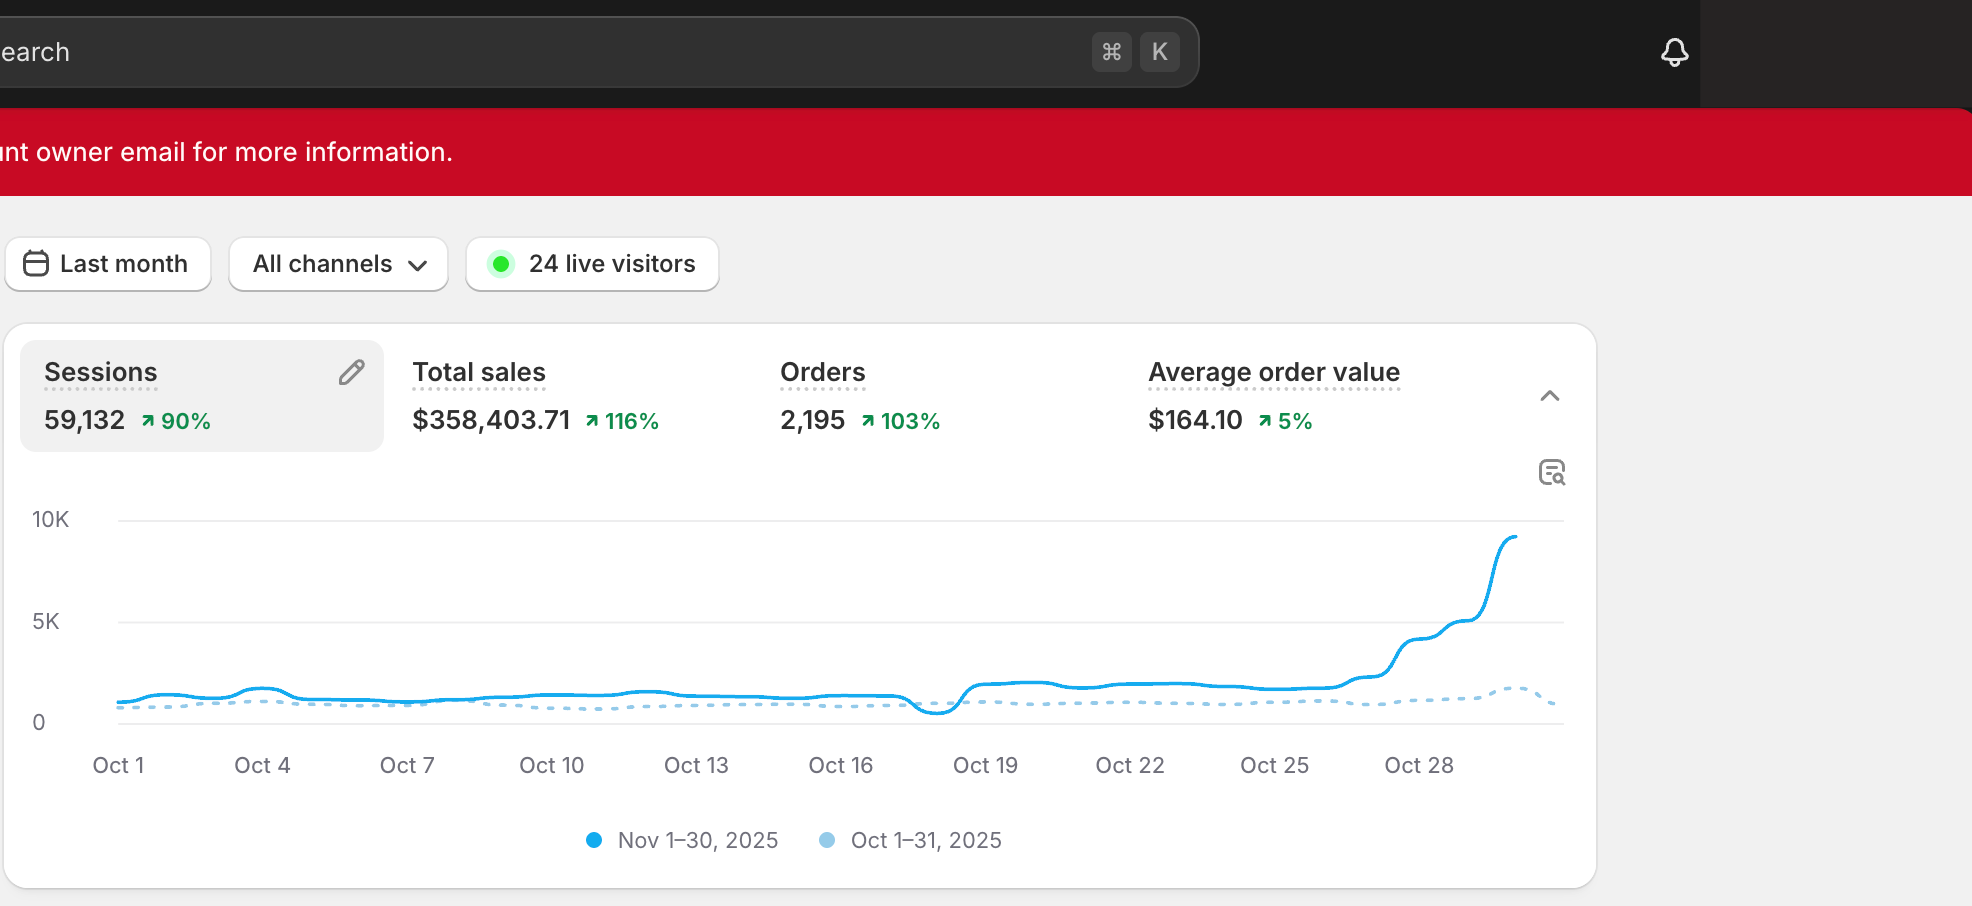This screenshot has width=1972, height=906.
Task: Click the calendar icon in Last month
Action: [36, 264]
